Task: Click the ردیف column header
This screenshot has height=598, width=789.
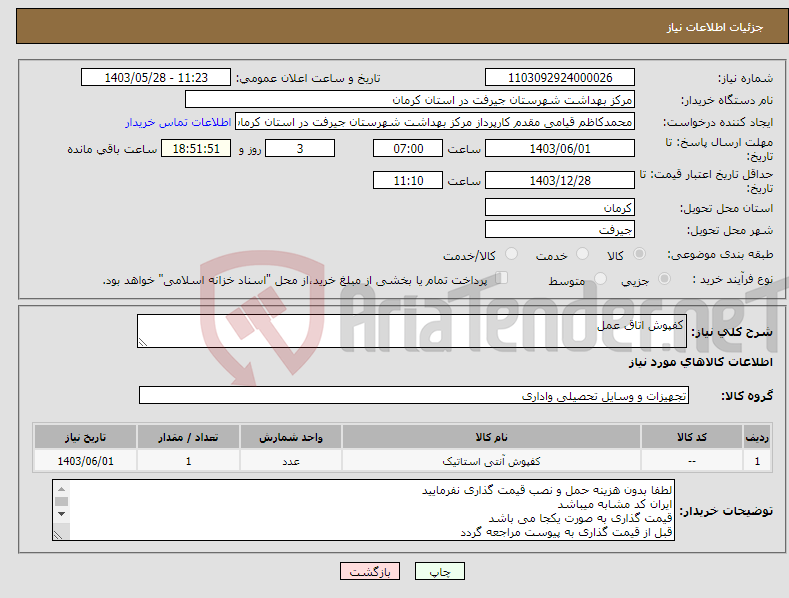Action: tap(757, 437)
